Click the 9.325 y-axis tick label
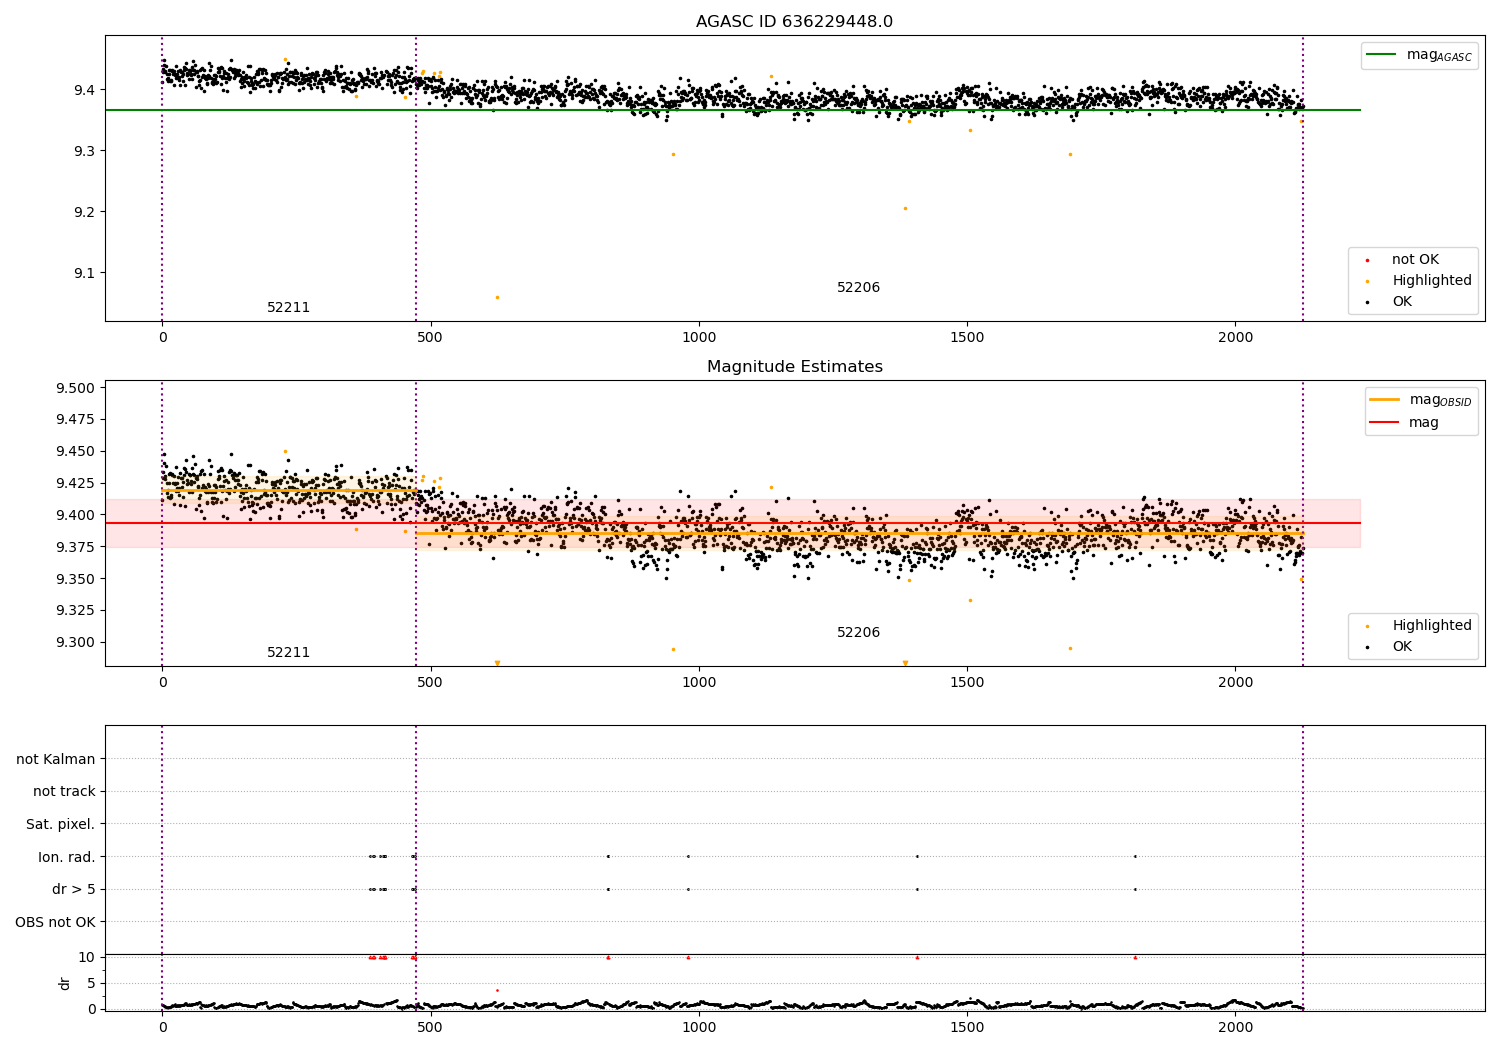The height and width of the screenshot is (1050, 1500). pos(75,610)
